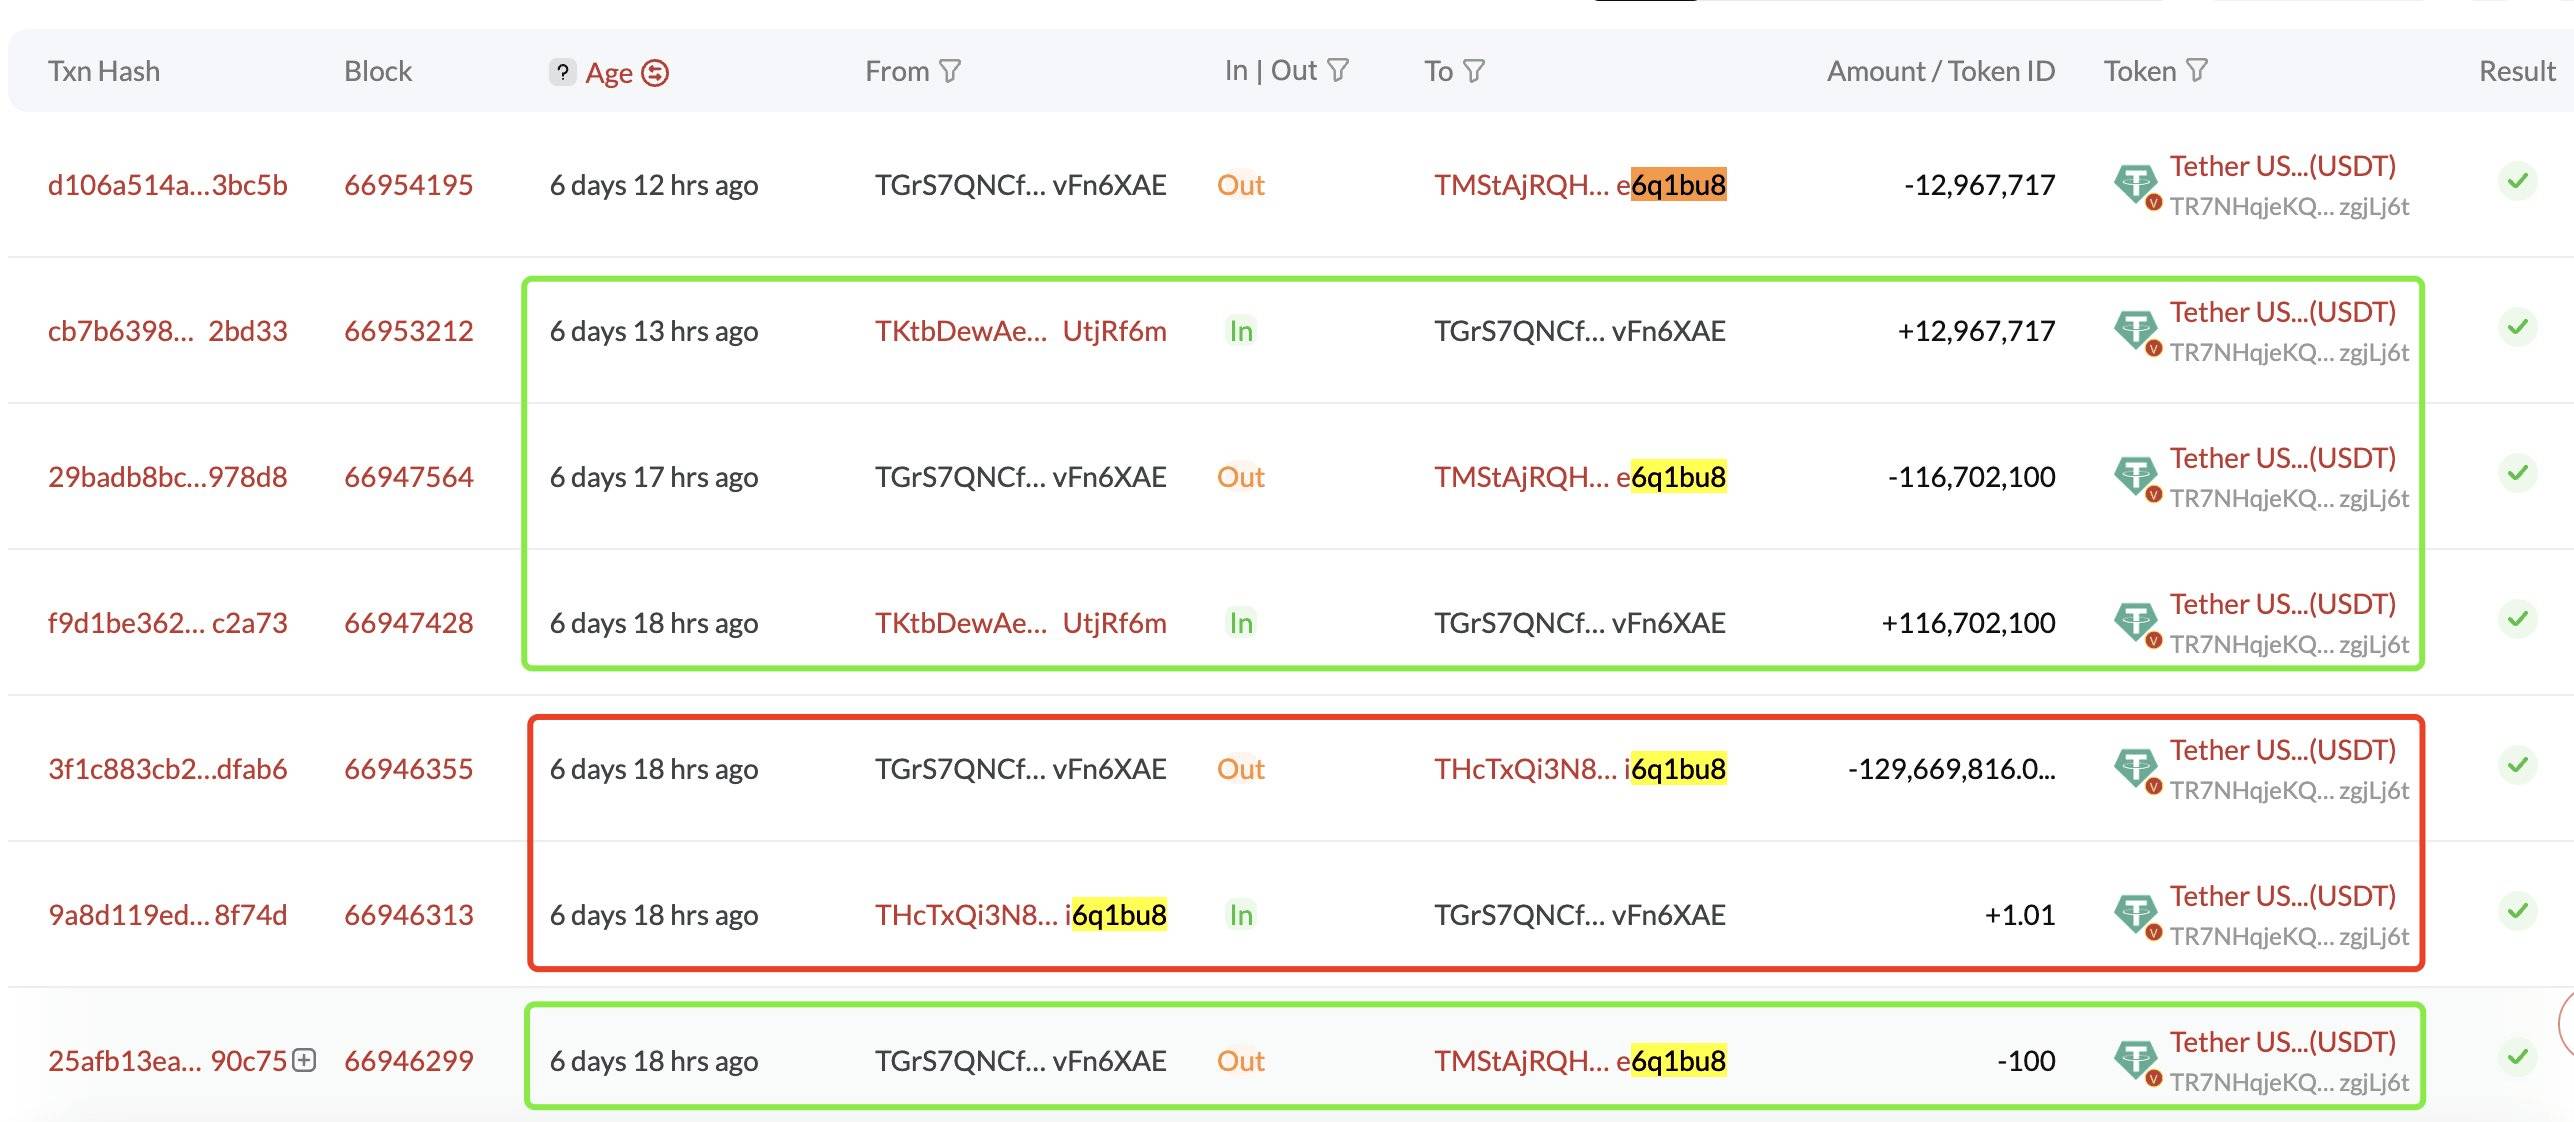Open the In | Out column filter
The image size is (2574, 1122).
(1338, 70)
